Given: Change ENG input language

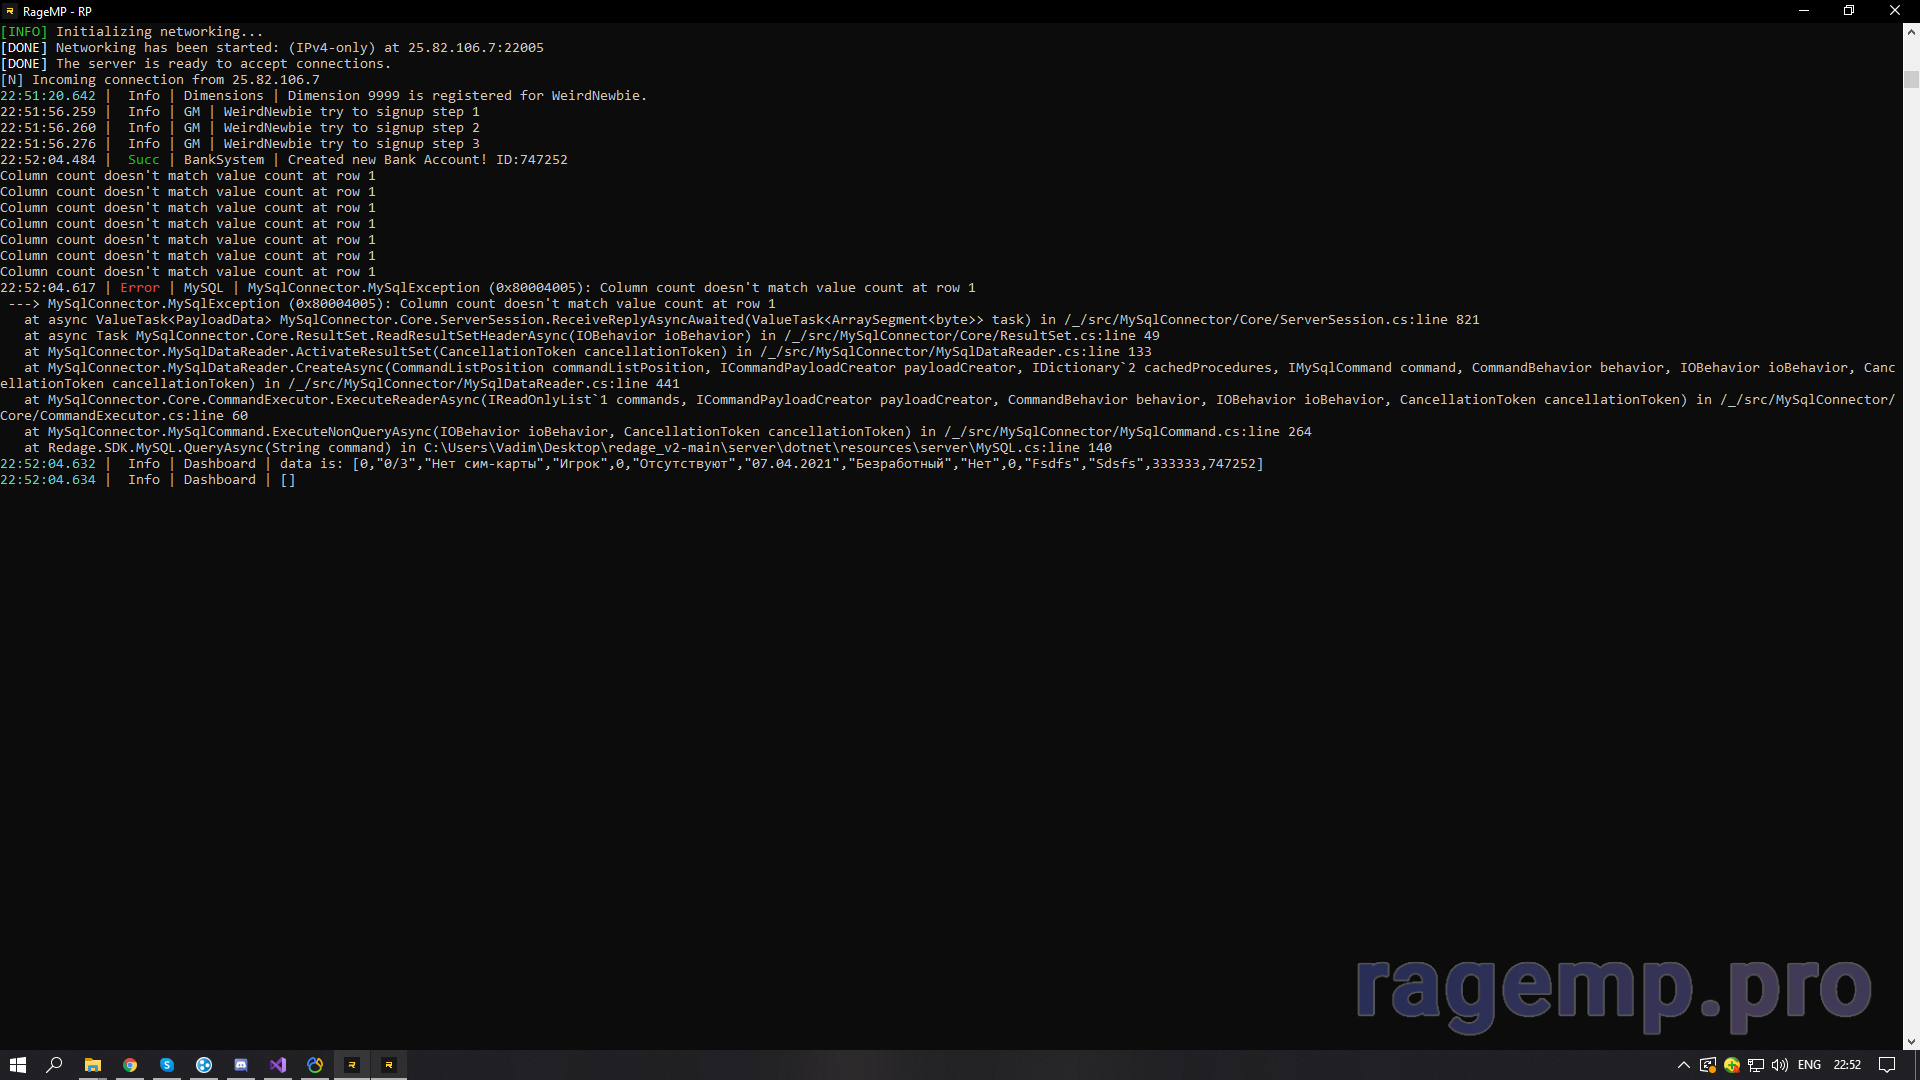Looking at the screenshot, I should tap(1809, 1065).
